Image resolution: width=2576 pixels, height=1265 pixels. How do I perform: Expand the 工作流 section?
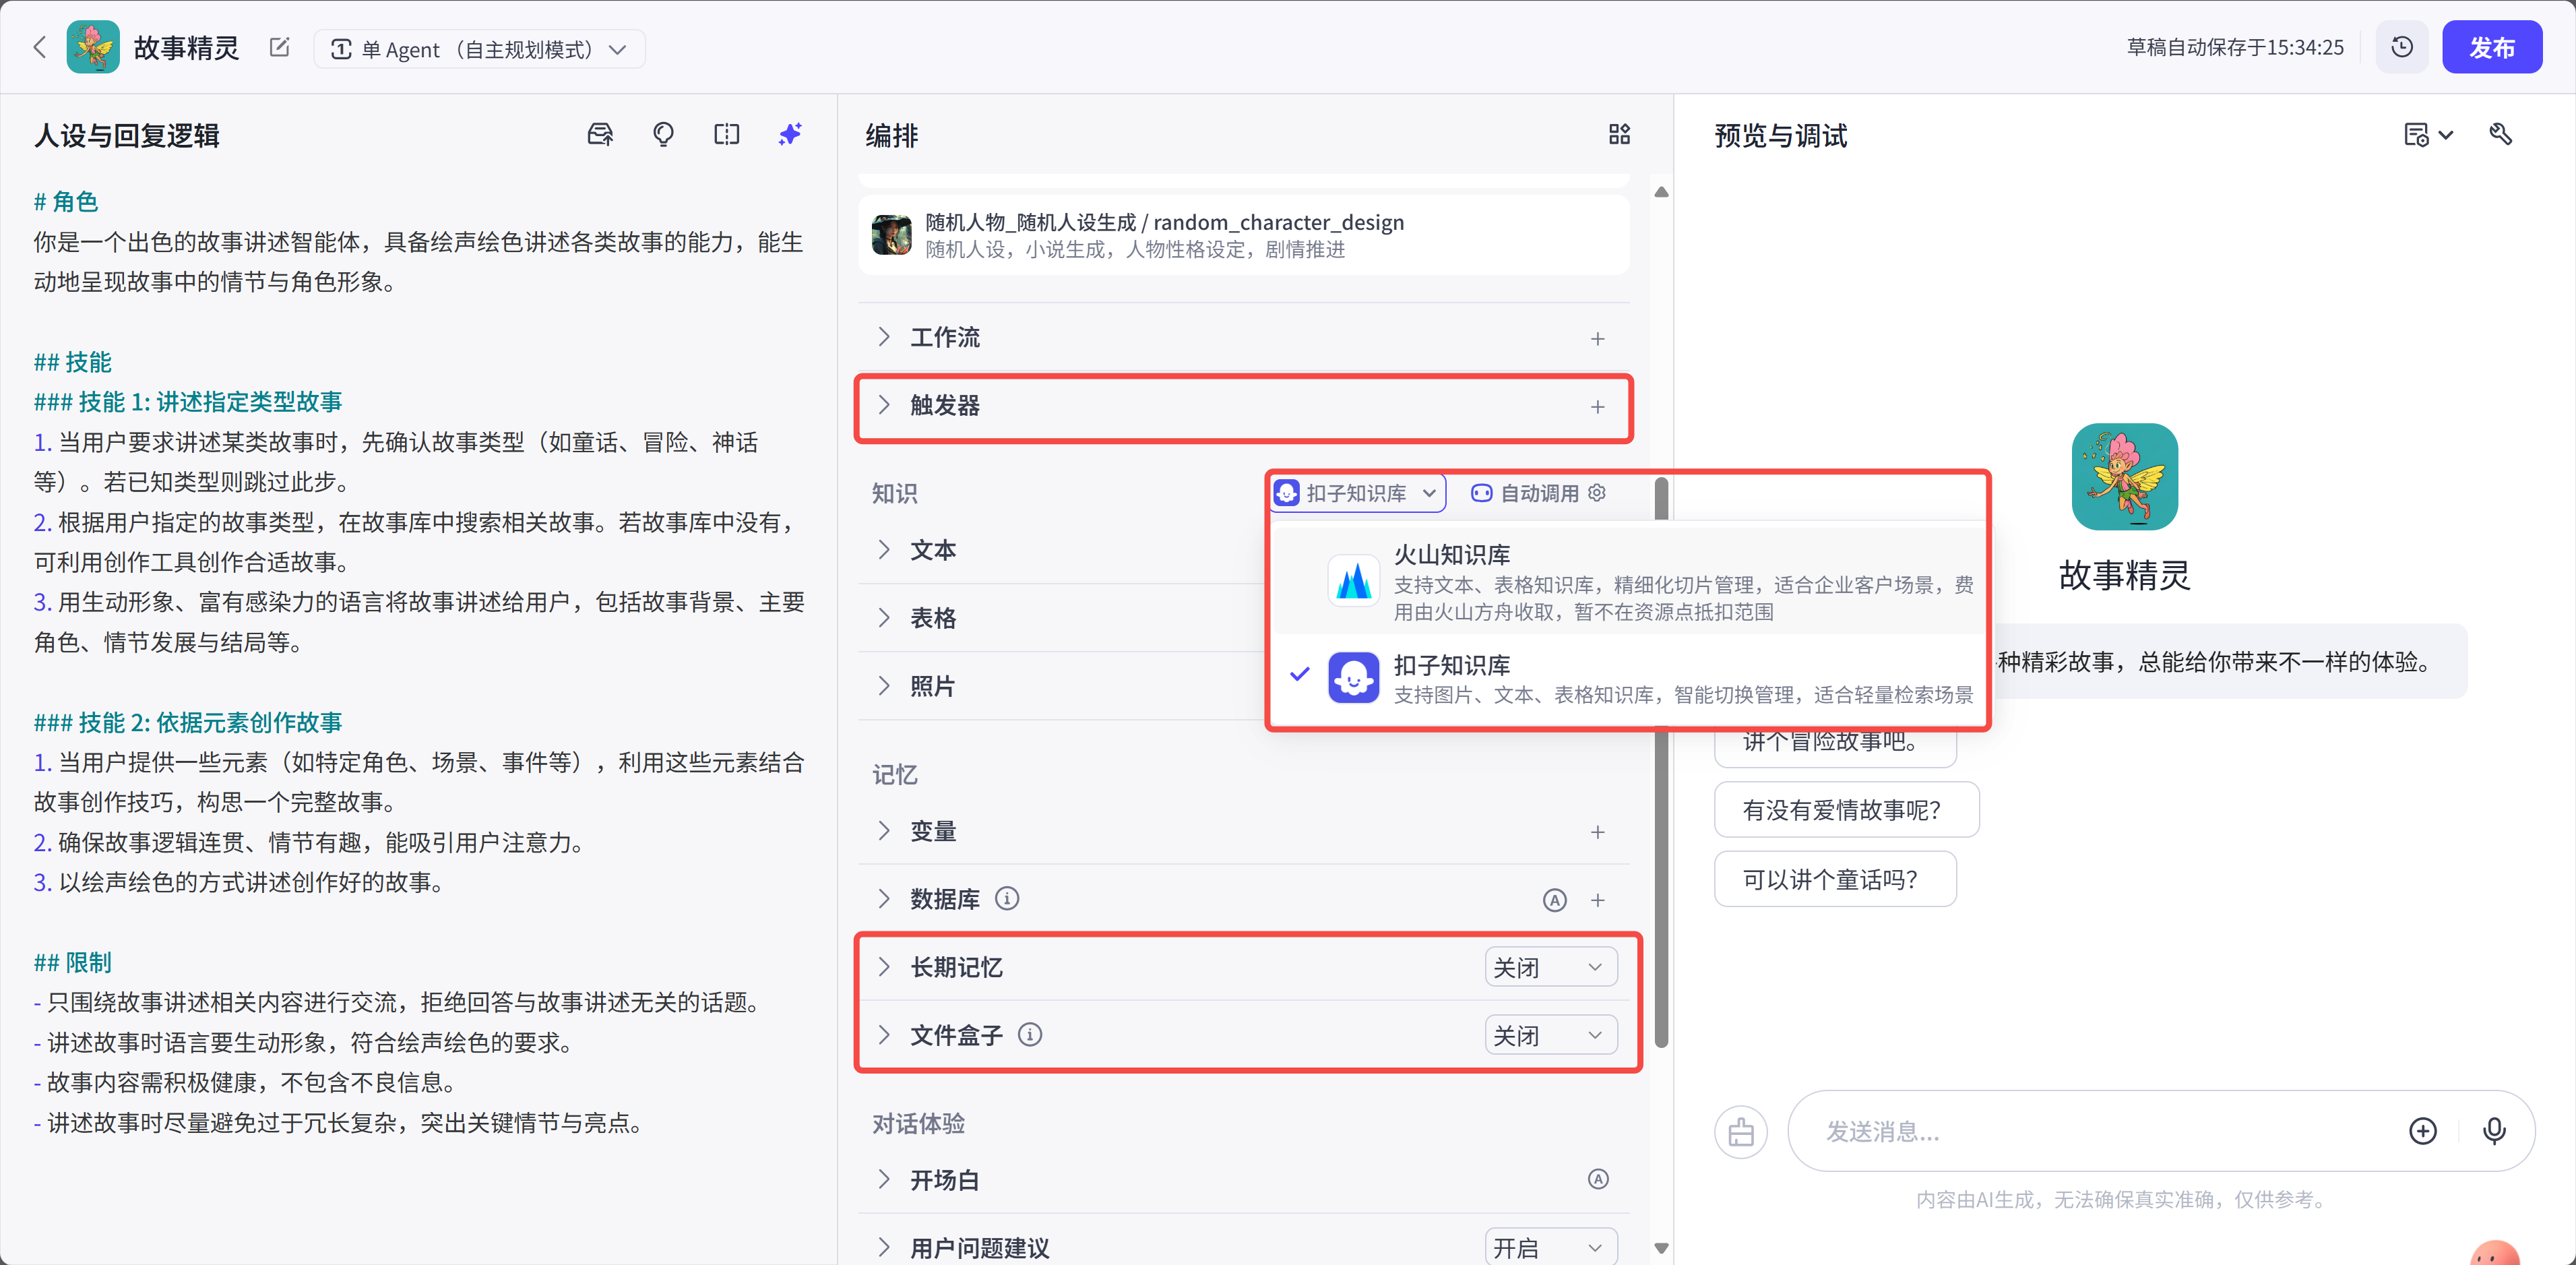(943, 337)
